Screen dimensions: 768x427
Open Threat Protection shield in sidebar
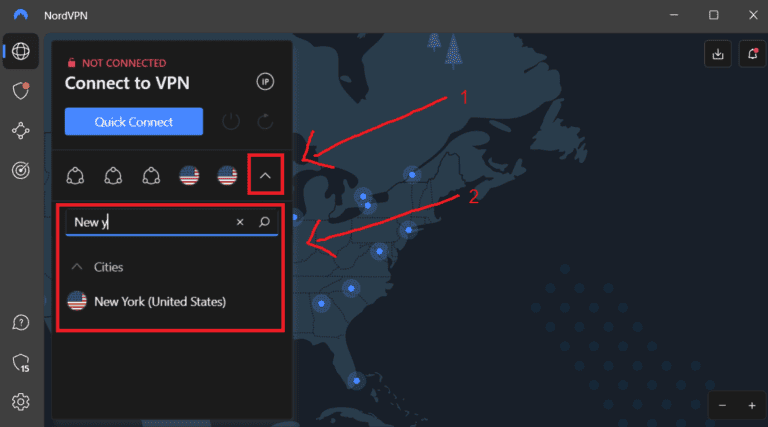click(x=19, y=91)
